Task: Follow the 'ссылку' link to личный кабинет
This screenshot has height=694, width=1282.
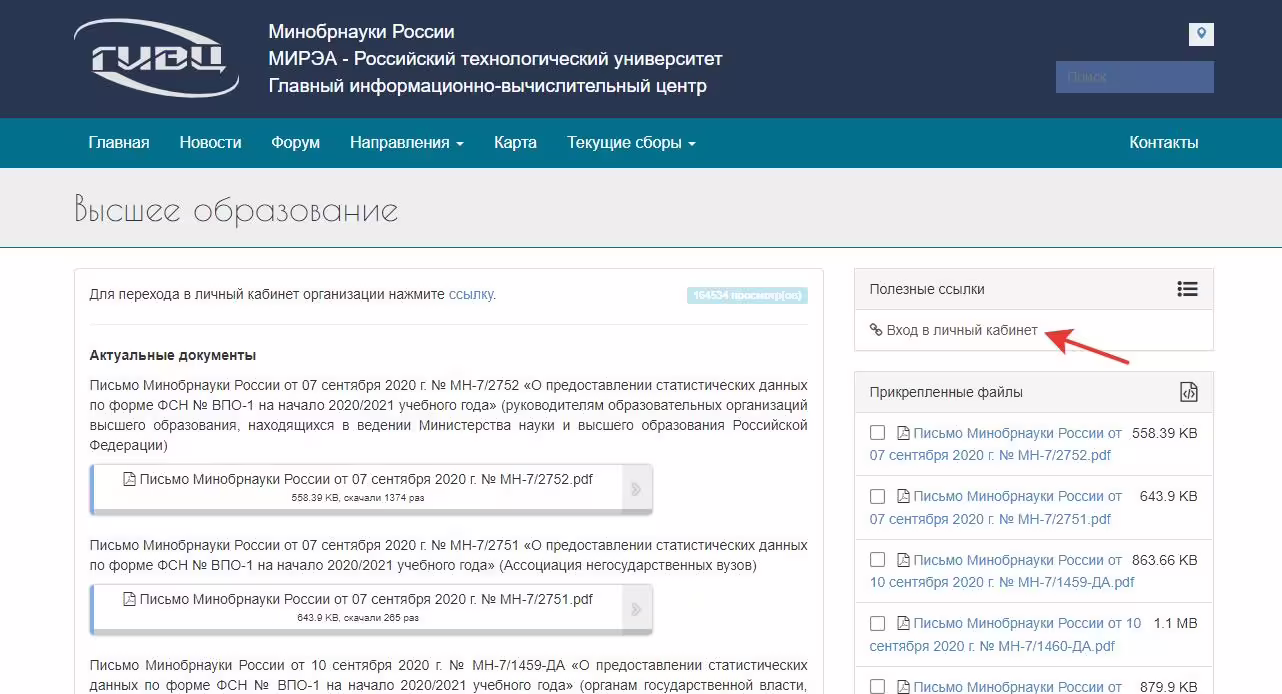Action: point(470,294)
